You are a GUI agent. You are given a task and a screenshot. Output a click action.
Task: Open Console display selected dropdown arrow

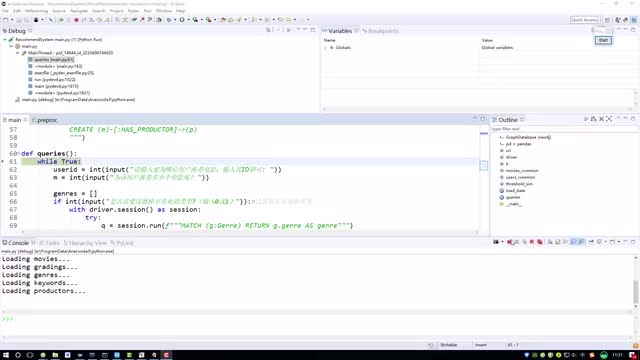click(605, 242)
